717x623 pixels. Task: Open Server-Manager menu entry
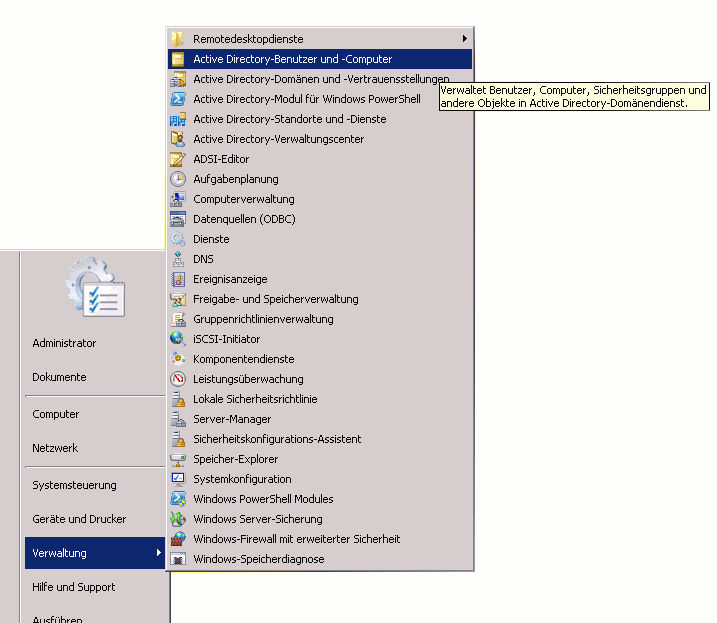pyautogui.click(x=232, y=419)
